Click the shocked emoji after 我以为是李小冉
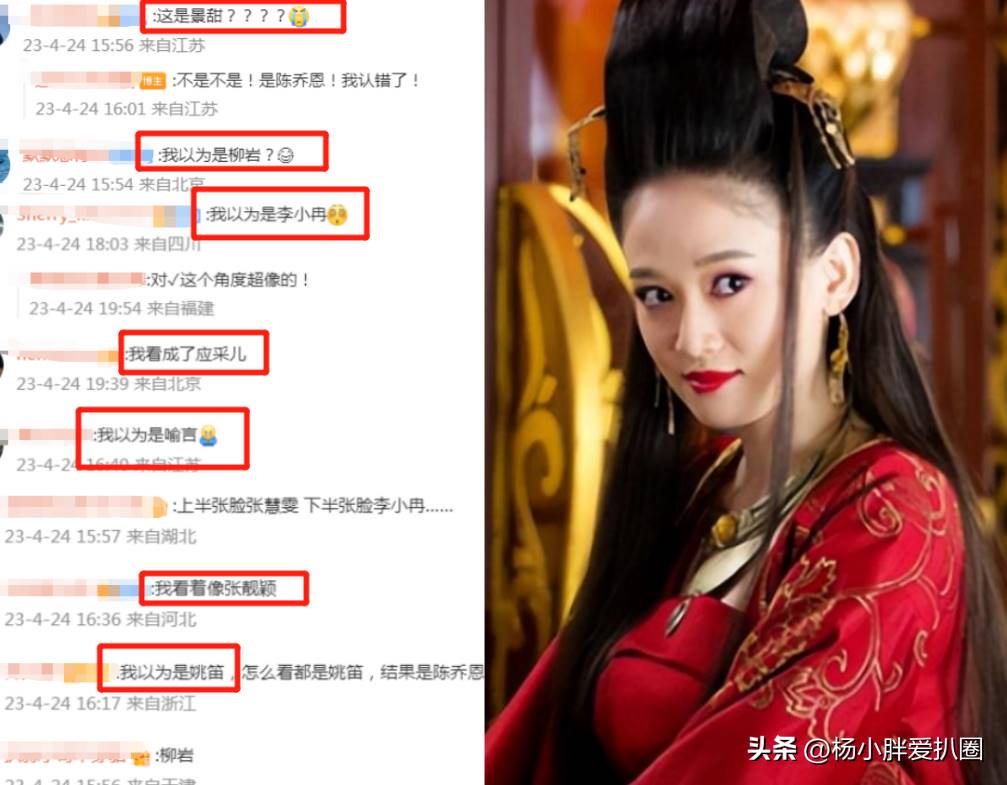The width and height of the screenshot is (1007, 785). point(337,215)
